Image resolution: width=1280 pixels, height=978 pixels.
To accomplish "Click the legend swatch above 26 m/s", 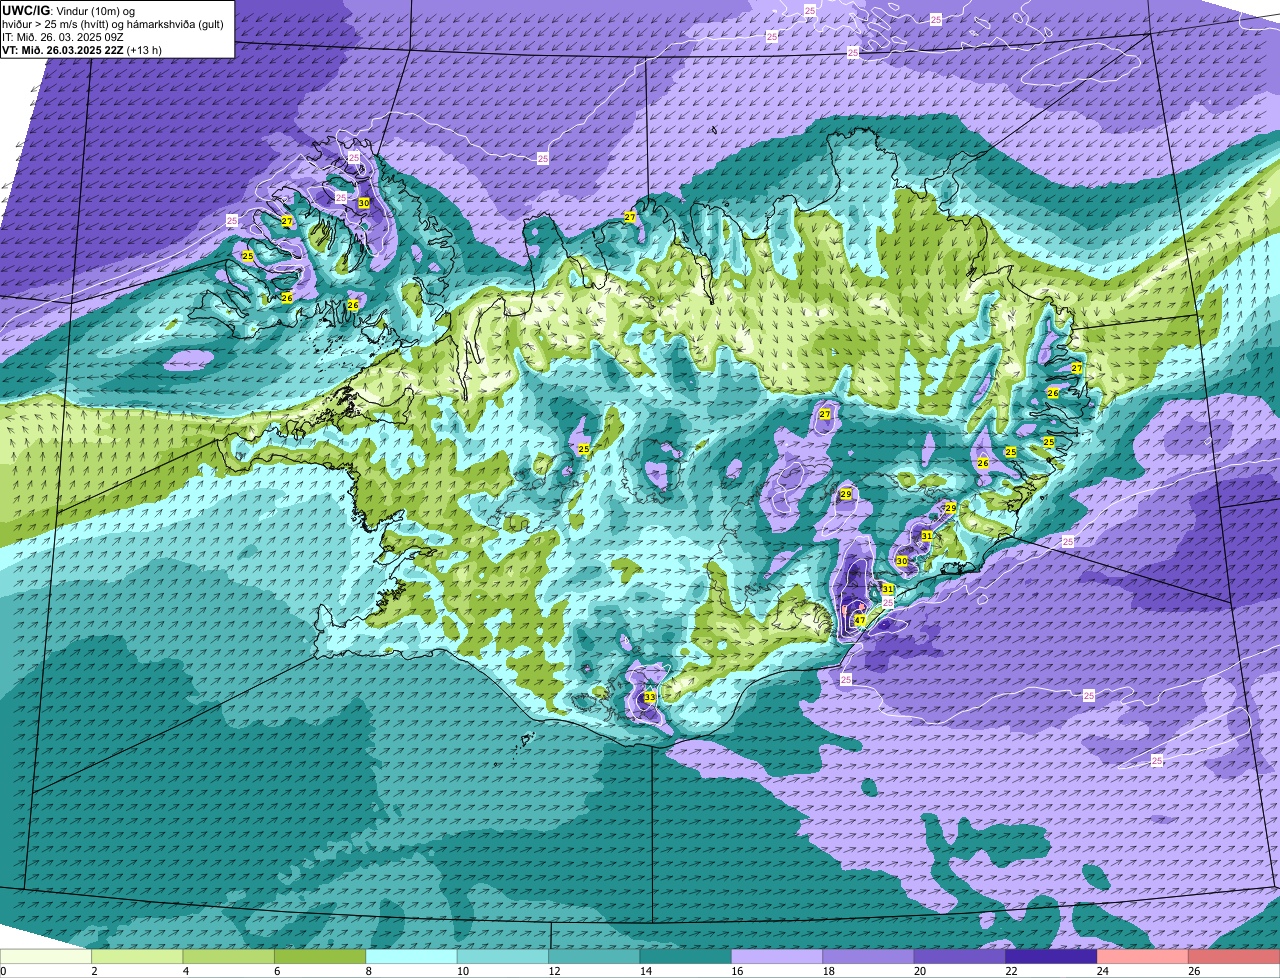I will pyautogui.click(x=1235, y=957).
